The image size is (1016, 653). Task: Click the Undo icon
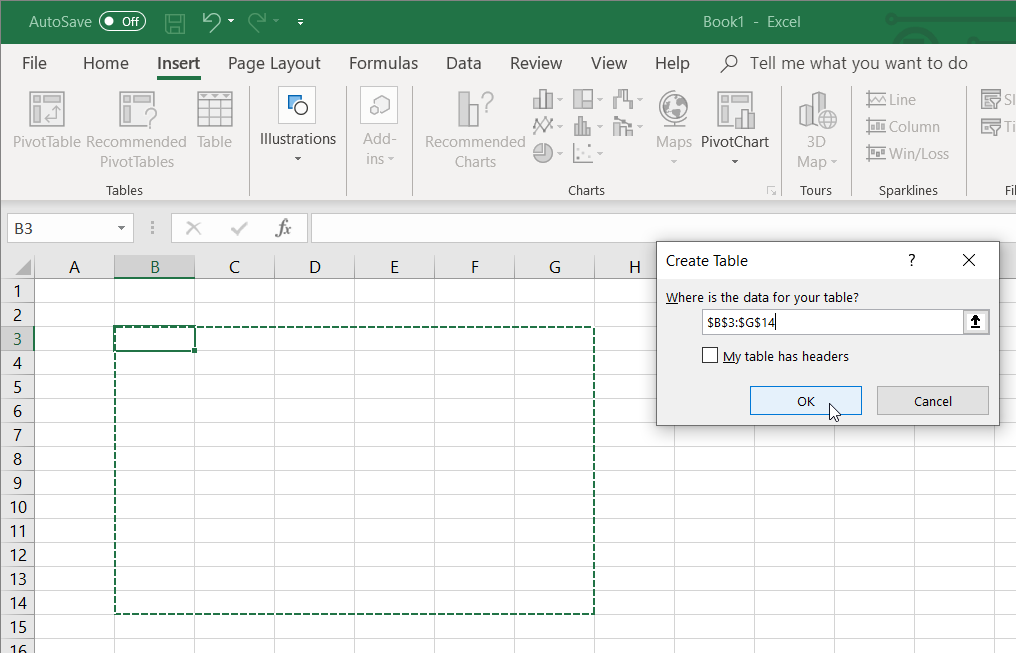tap(211, 22)
